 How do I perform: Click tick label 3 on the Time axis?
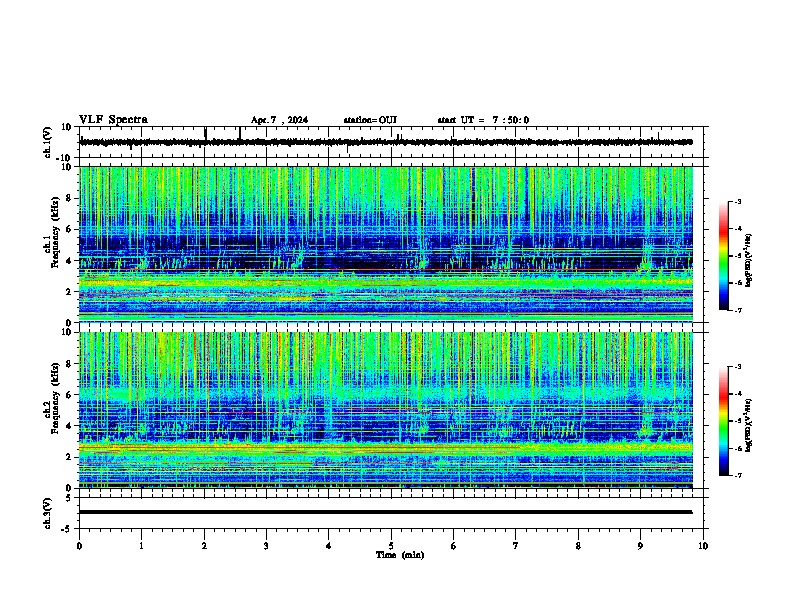pyautogui.click(x=266, y=546)
